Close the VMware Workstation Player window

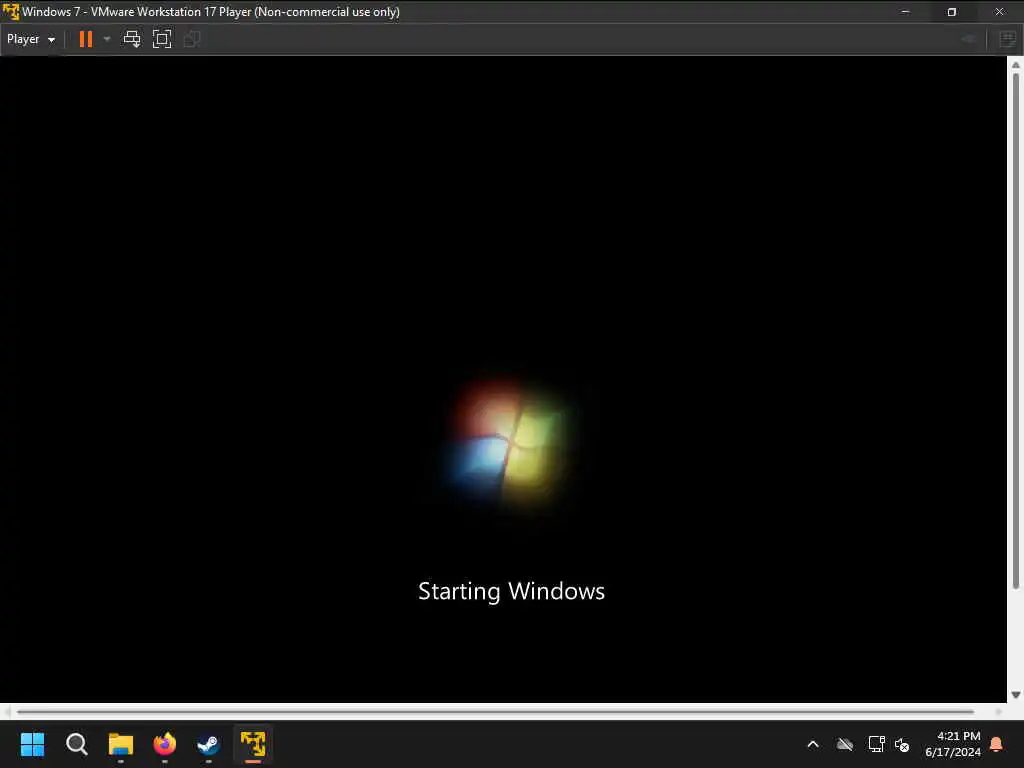999,12
